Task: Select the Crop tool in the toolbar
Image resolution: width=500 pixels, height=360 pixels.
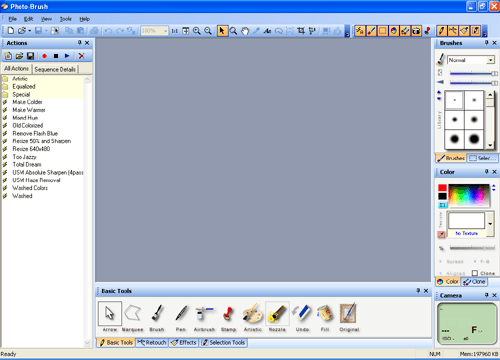Action: click(x=301, y=31)
